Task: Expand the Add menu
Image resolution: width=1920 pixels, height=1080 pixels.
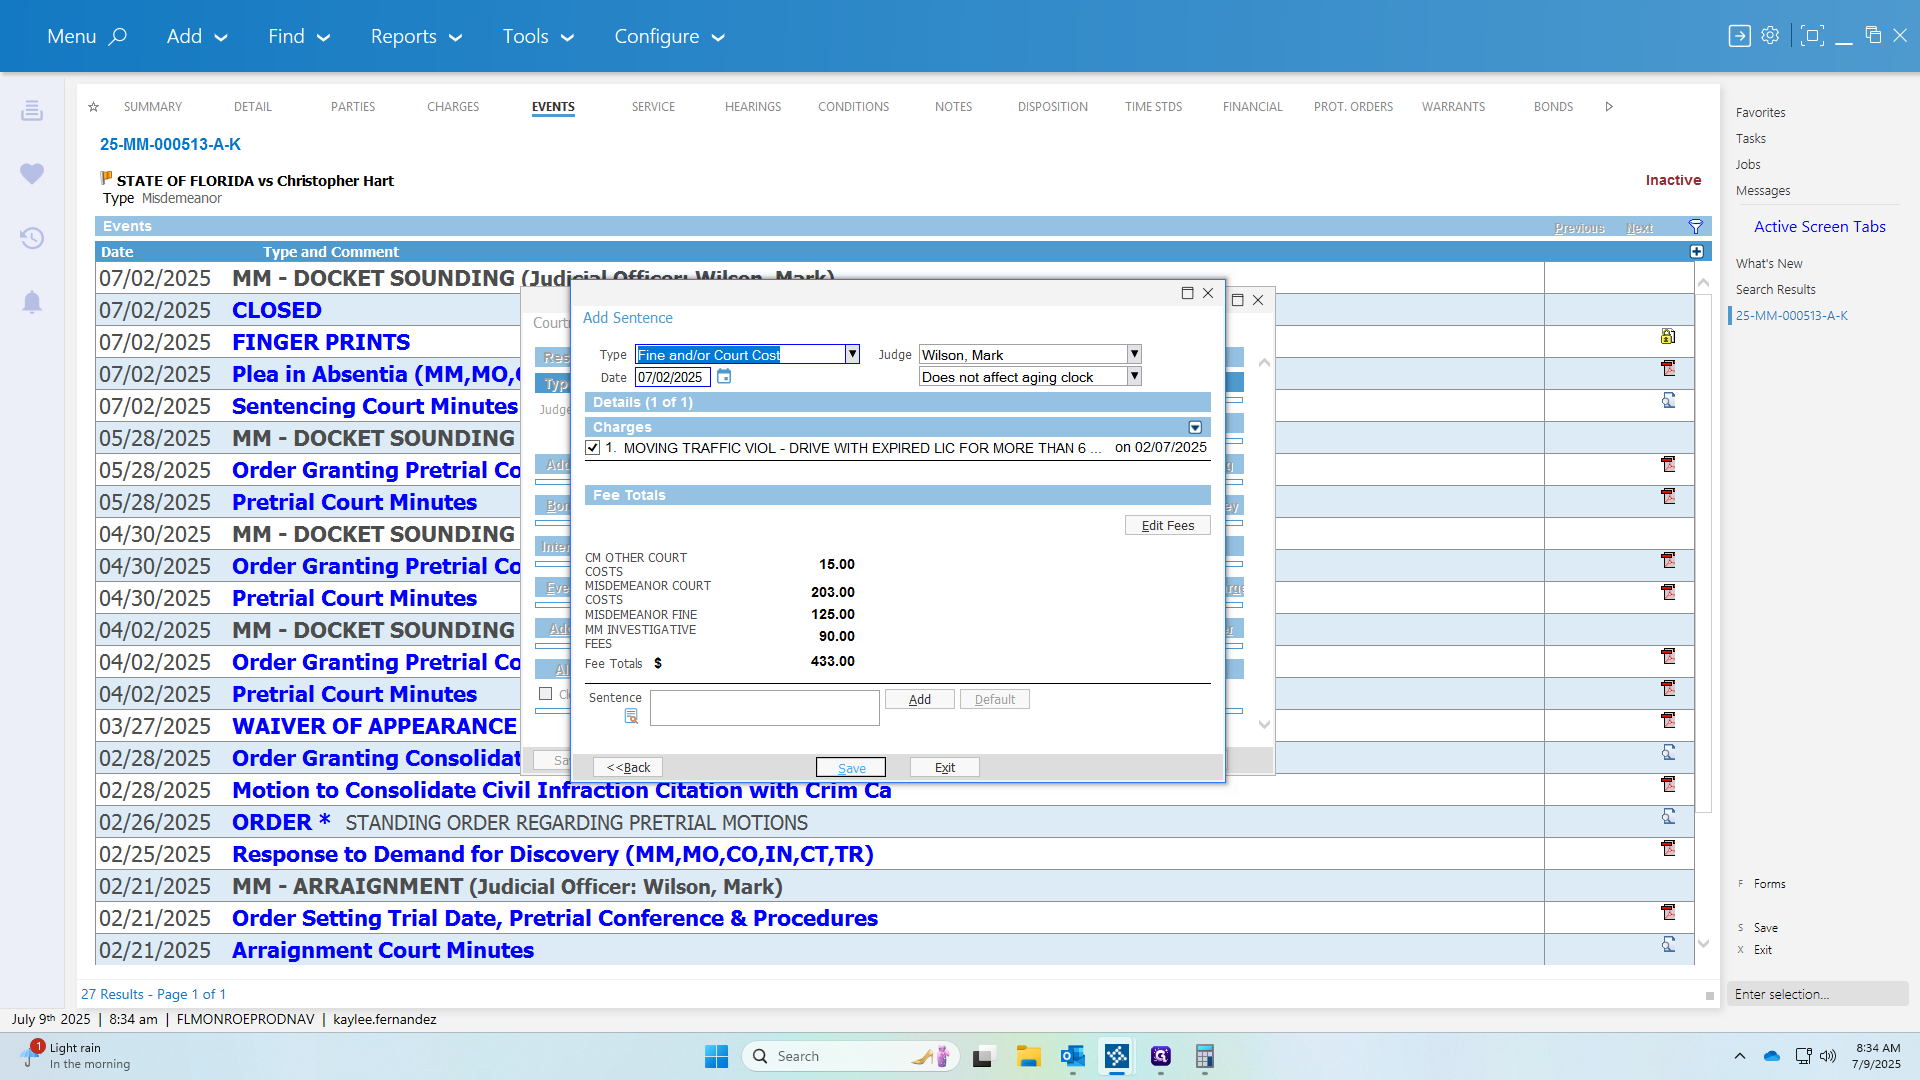Action: pos(197,37)
